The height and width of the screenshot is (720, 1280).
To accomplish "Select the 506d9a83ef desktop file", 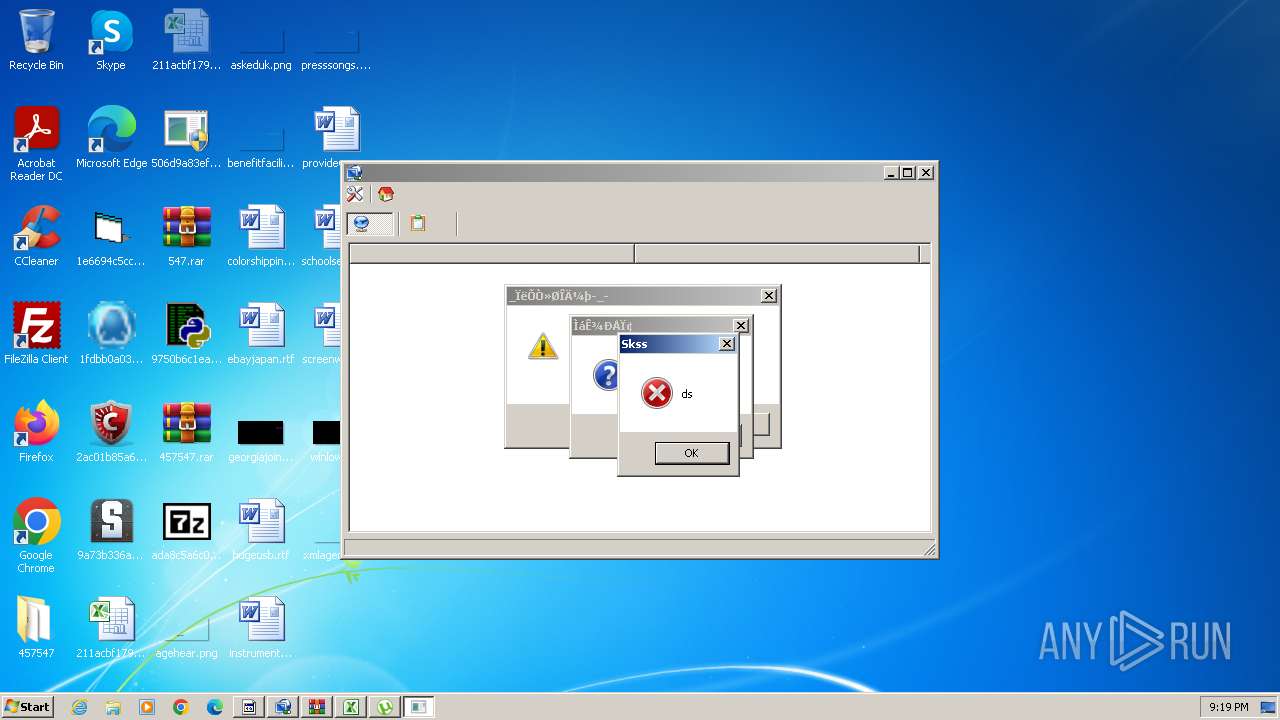I will click(x=186, y=138).
